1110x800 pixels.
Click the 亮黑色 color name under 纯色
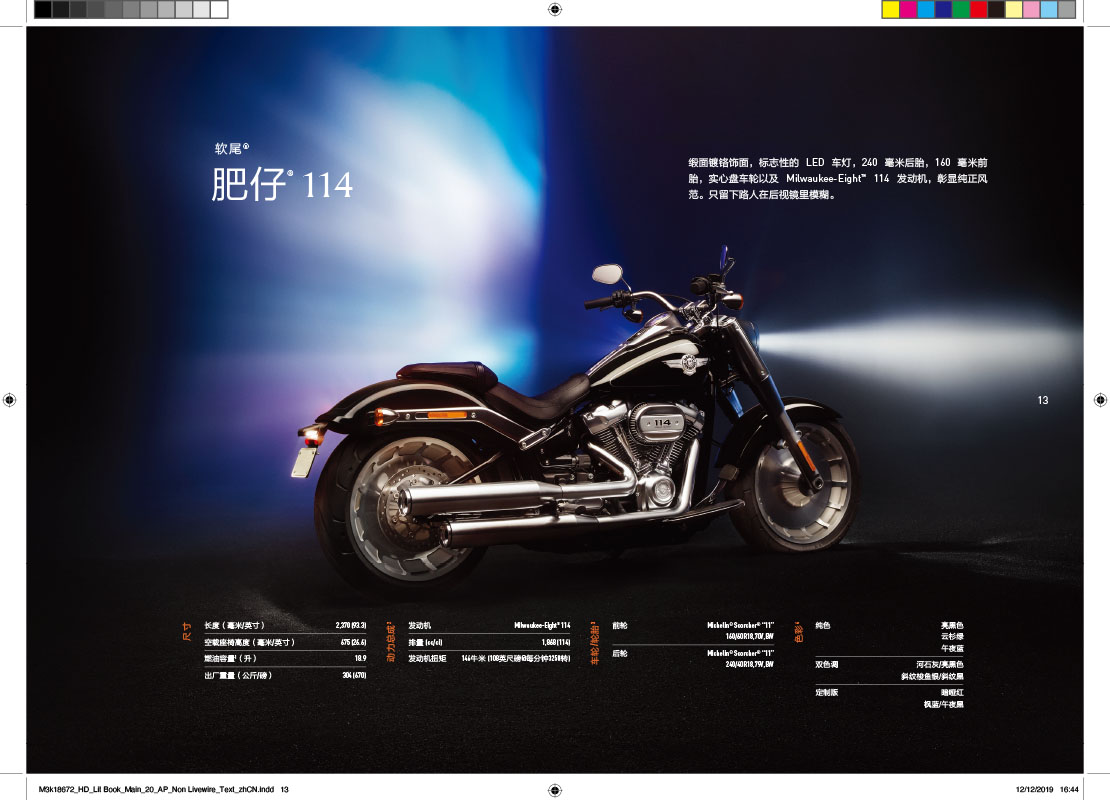point(952,626)
